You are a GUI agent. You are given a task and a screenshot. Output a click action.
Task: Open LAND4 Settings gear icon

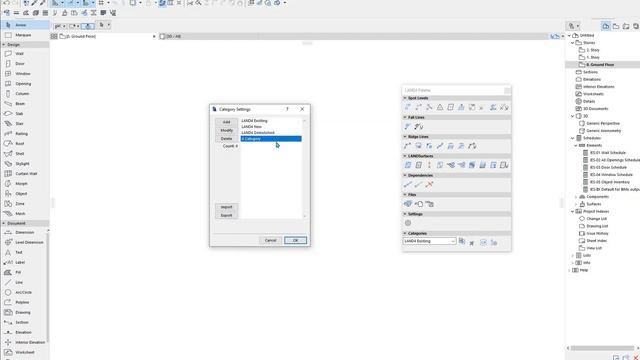pyautogui.click(x=408, y=223)
